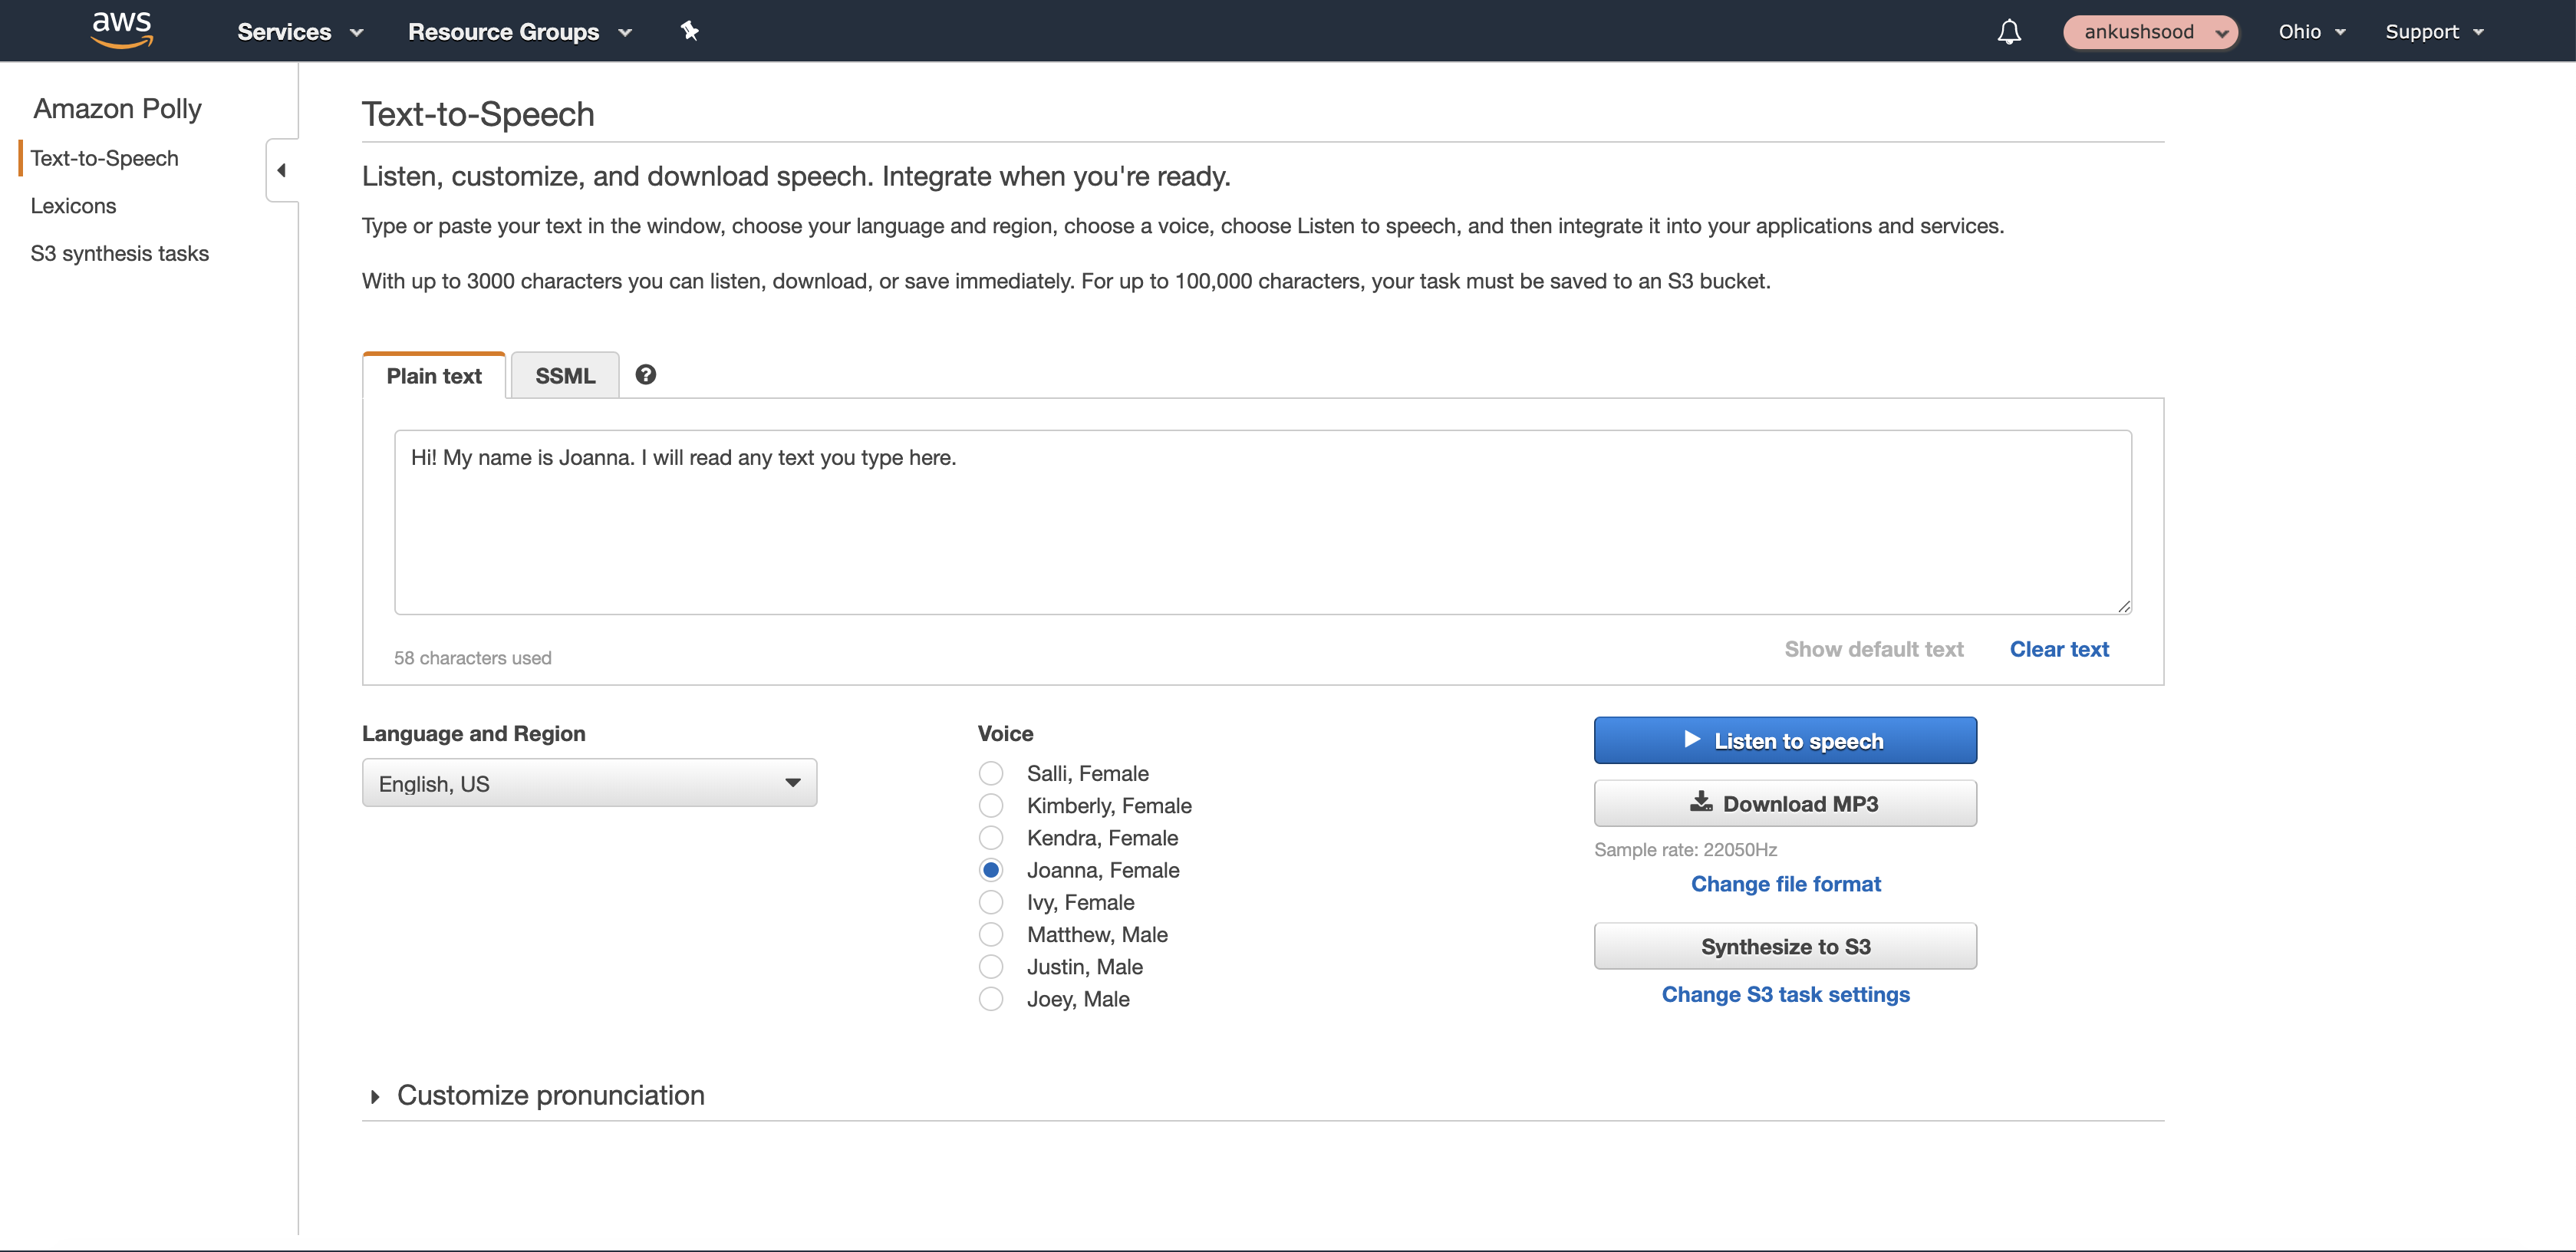Click the Clear text link
This screenshot has width=2576, height=1252.
pos(2058,649)
